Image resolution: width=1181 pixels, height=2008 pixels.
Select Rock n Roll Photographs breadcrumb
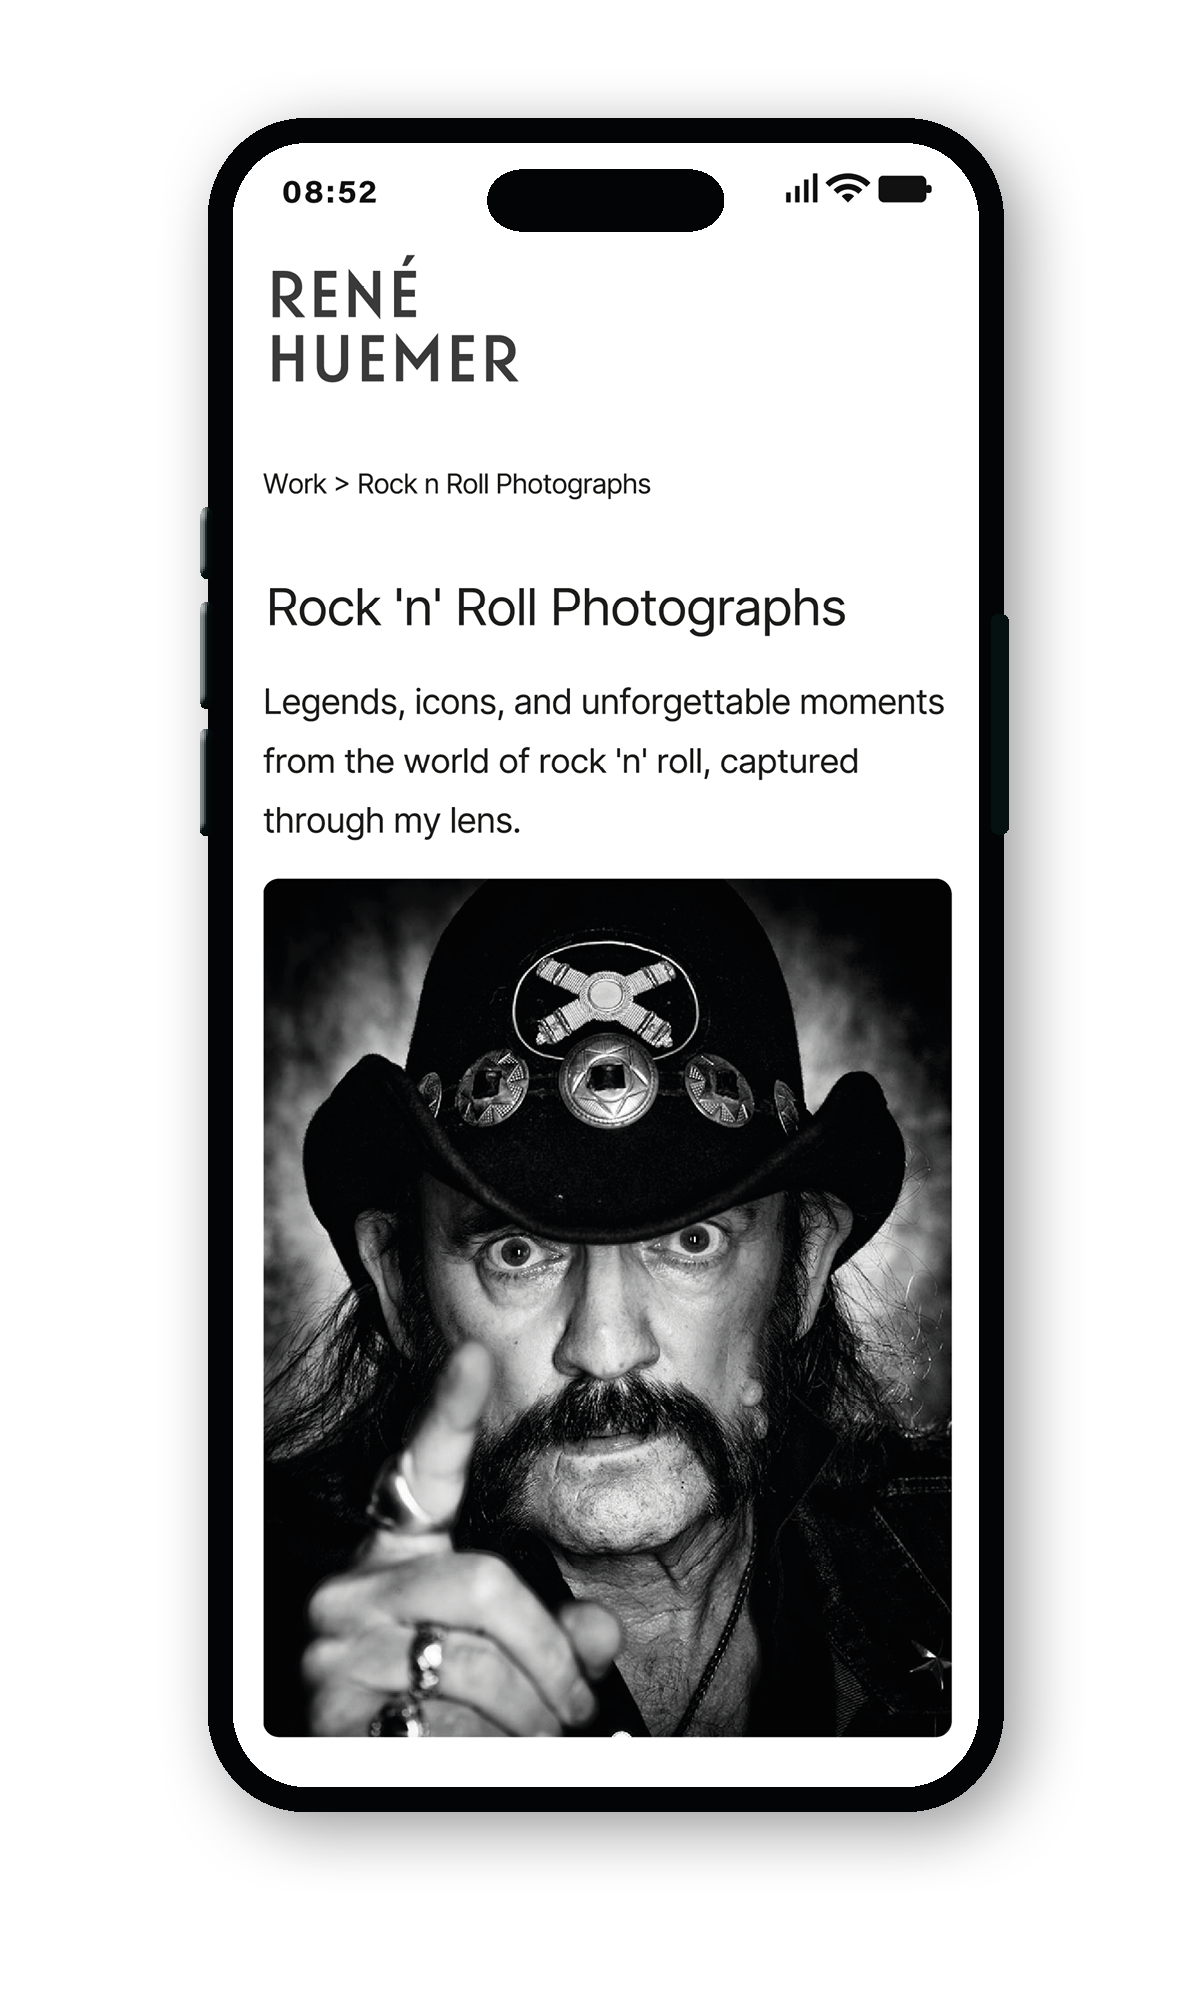point(503,484)
